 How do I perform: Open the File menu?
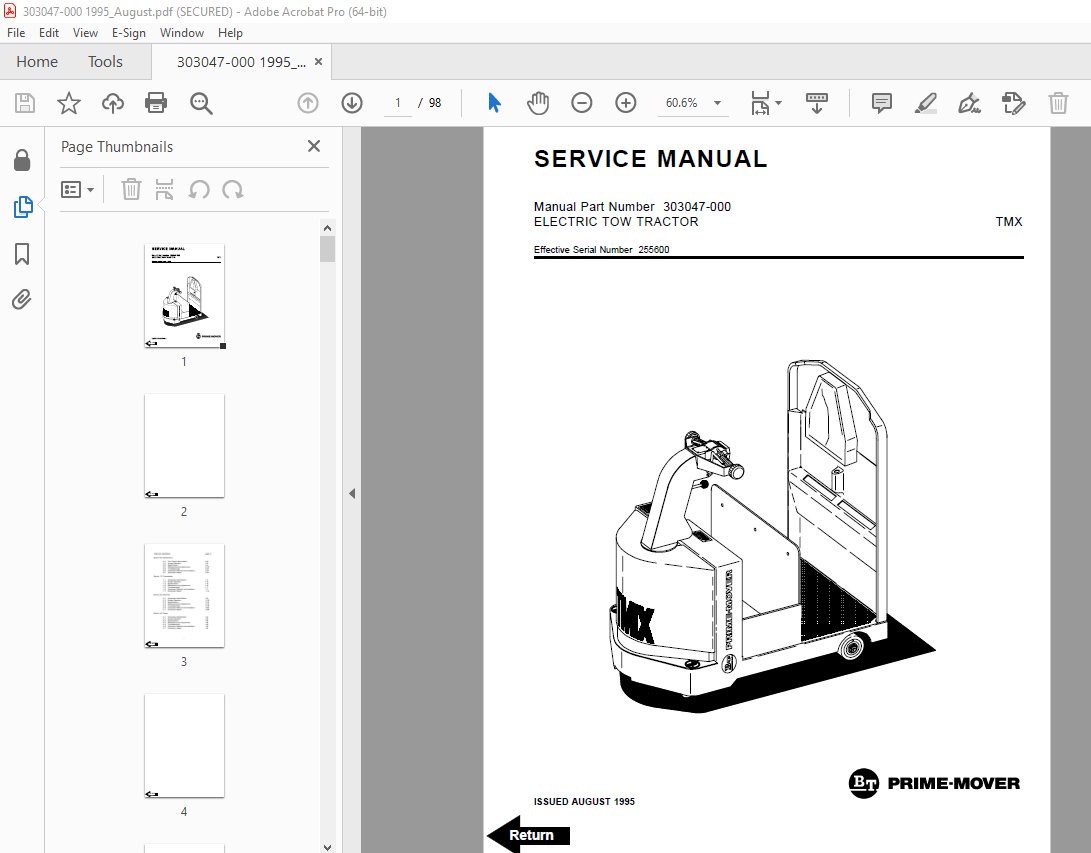click(16, 33)
